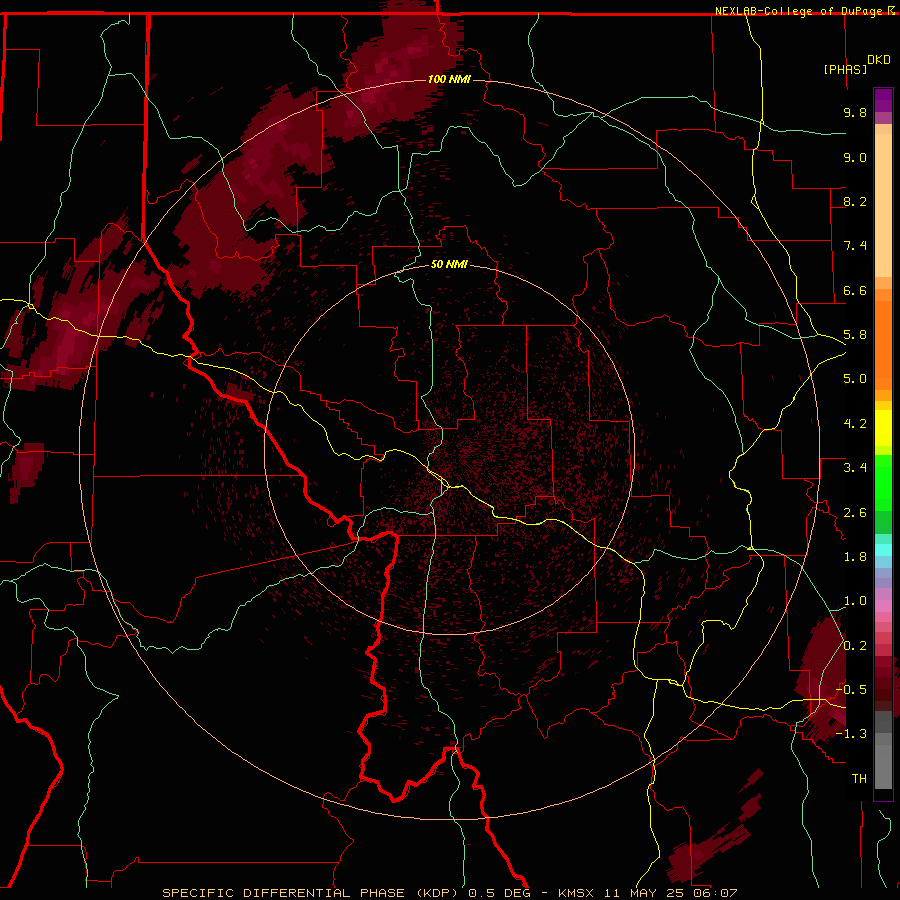Click the 4.2 scale value
Viewport: 900px width, 900px height.
855,424
